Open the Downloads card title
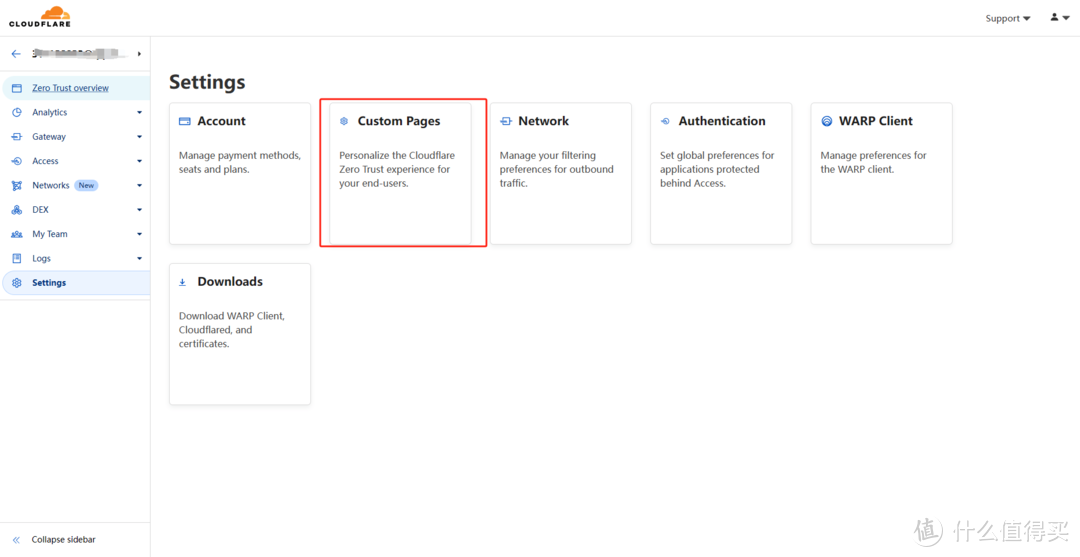 [x=230, y=282]
